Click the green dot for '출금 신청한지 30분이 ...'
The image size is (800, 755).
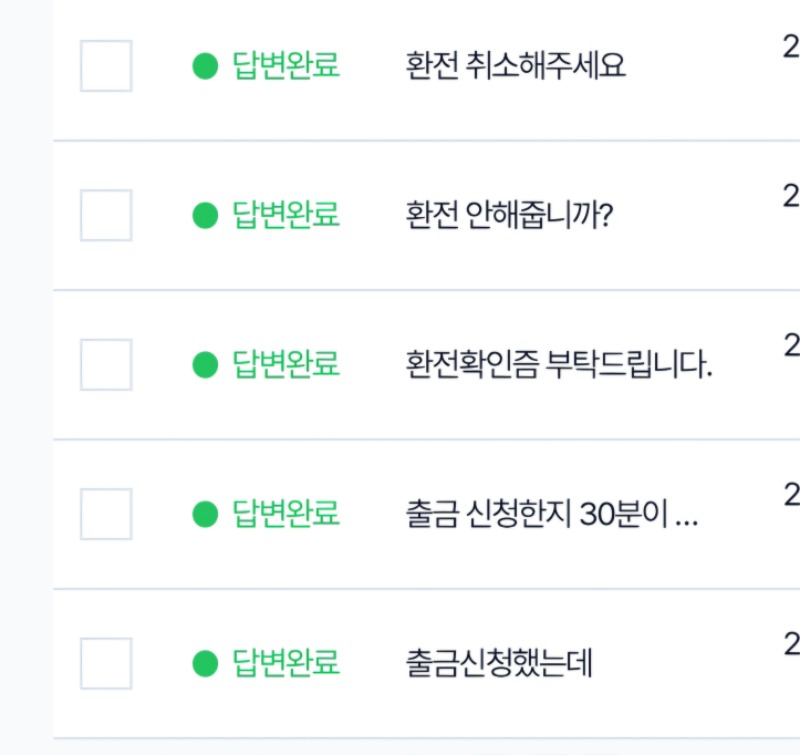205,514
